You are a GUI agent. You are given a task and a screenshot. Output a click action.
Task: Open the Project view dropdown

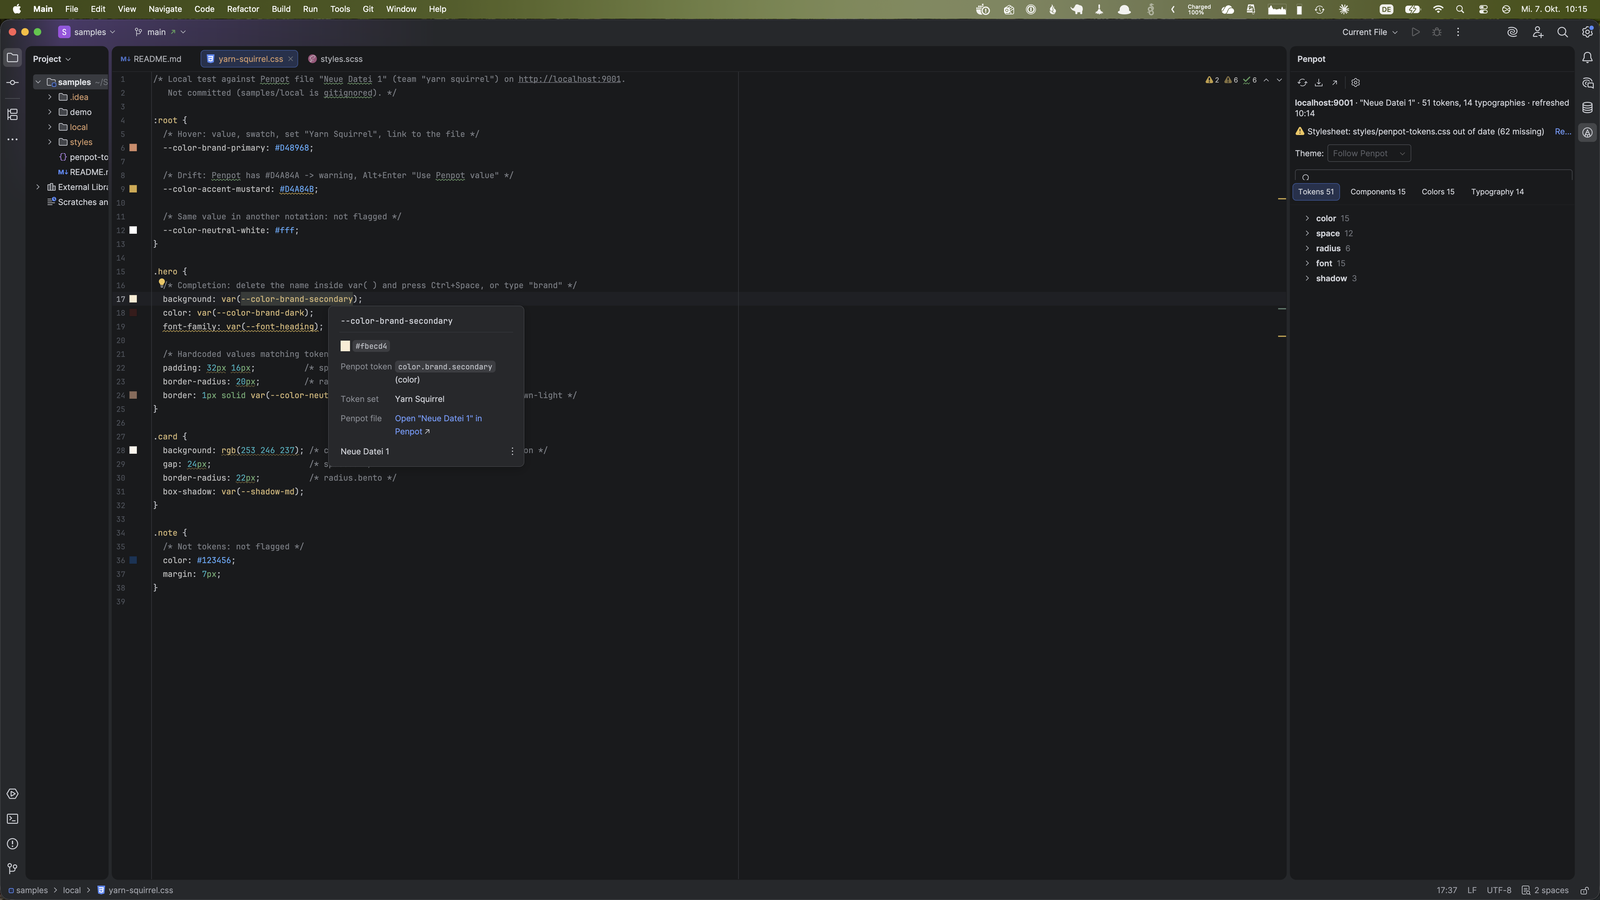52,59
